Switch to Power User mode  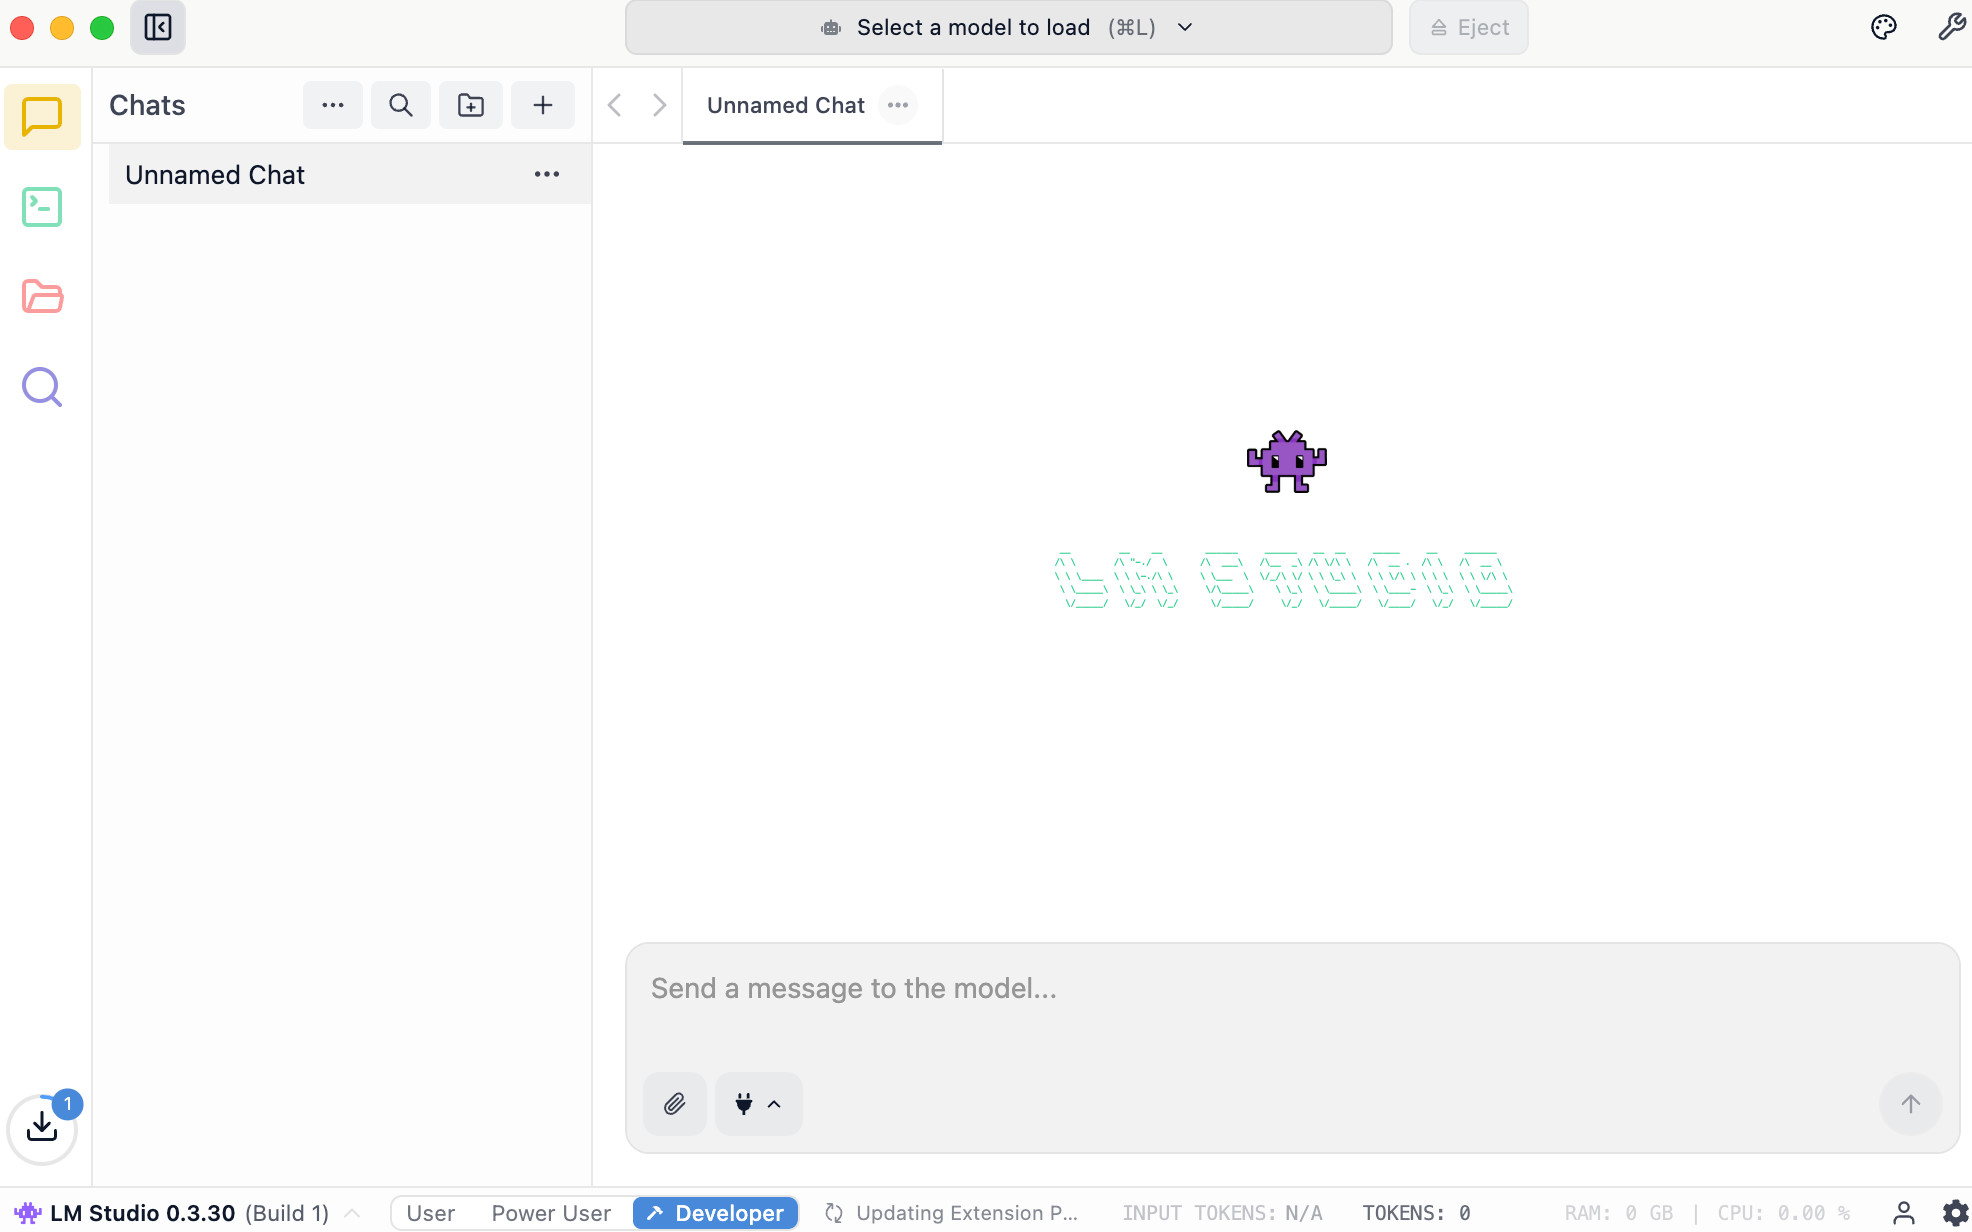[551, 1213]
